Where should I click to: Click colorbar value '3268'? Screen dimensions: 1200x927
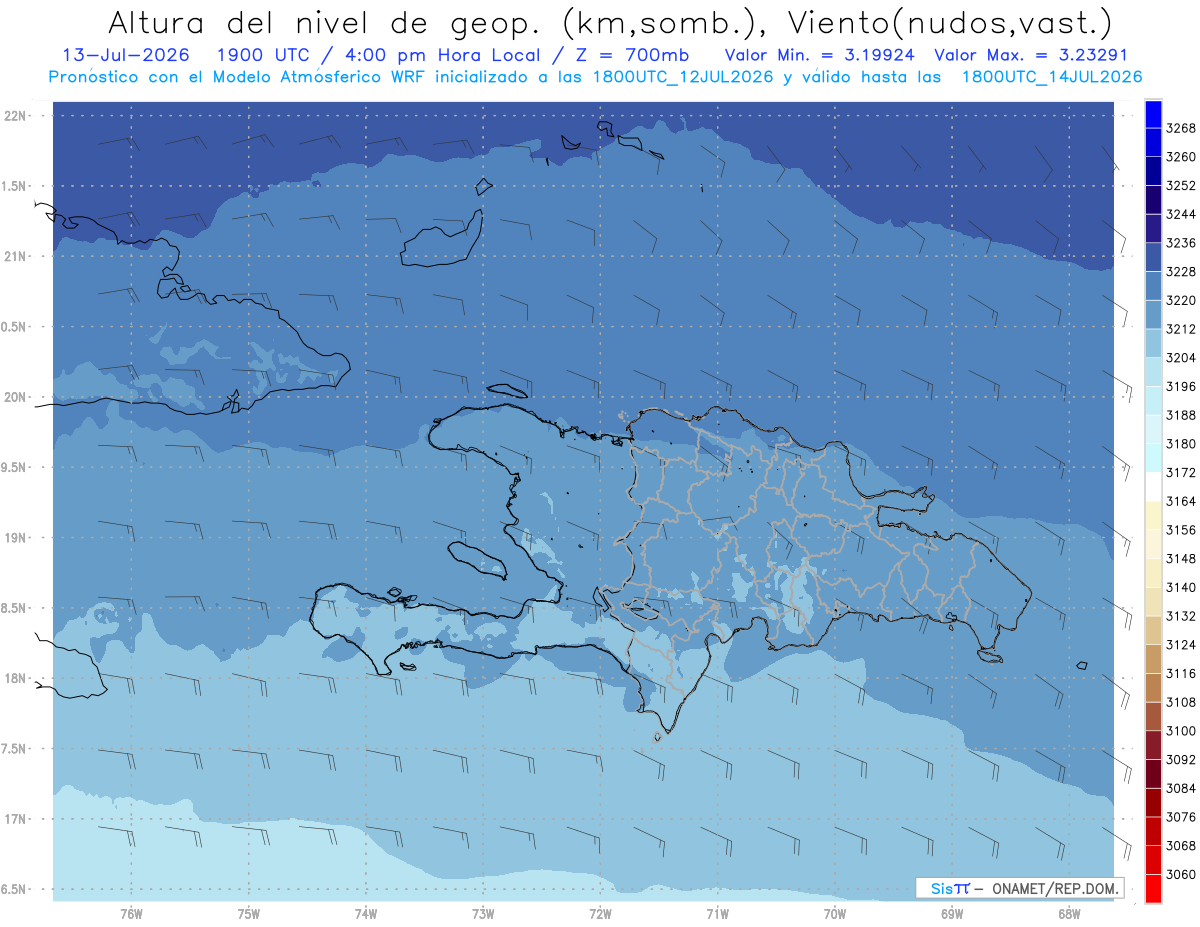[1181, 128]
